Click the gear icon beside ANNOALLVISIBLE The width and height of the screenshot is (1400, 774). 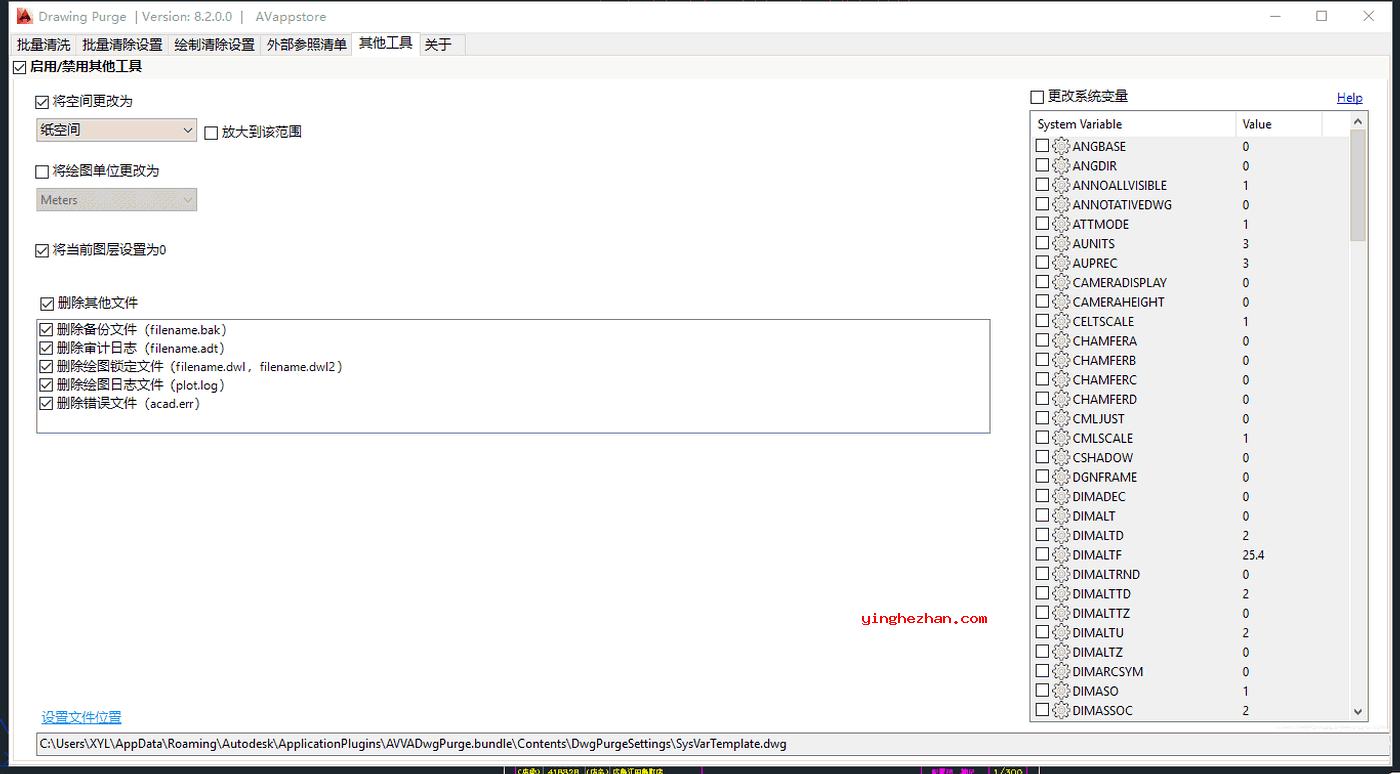pyautogui.click(x=1061, y=185)
